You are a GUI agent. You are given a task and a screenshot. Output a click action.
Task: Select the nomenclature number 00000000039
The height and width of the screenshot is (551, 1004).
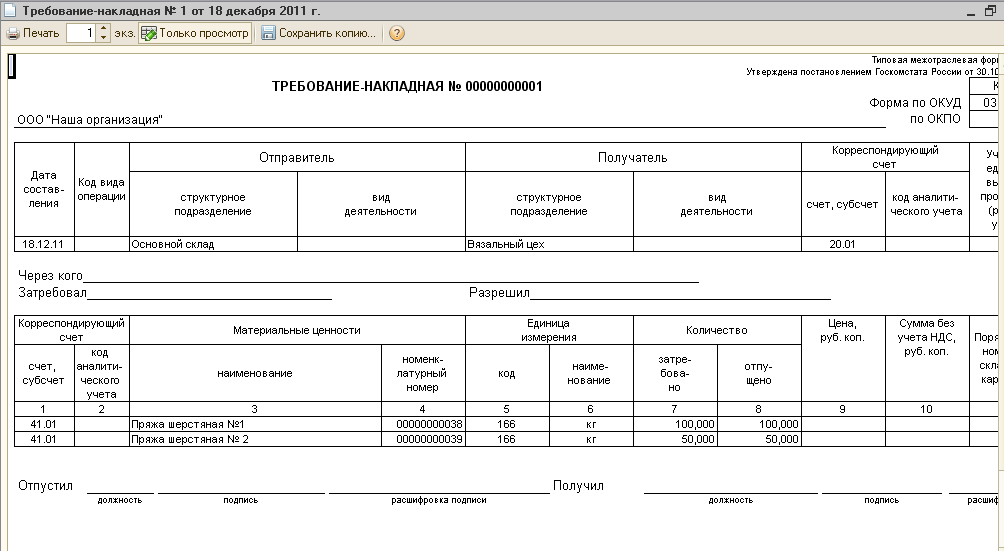(423, 439)
